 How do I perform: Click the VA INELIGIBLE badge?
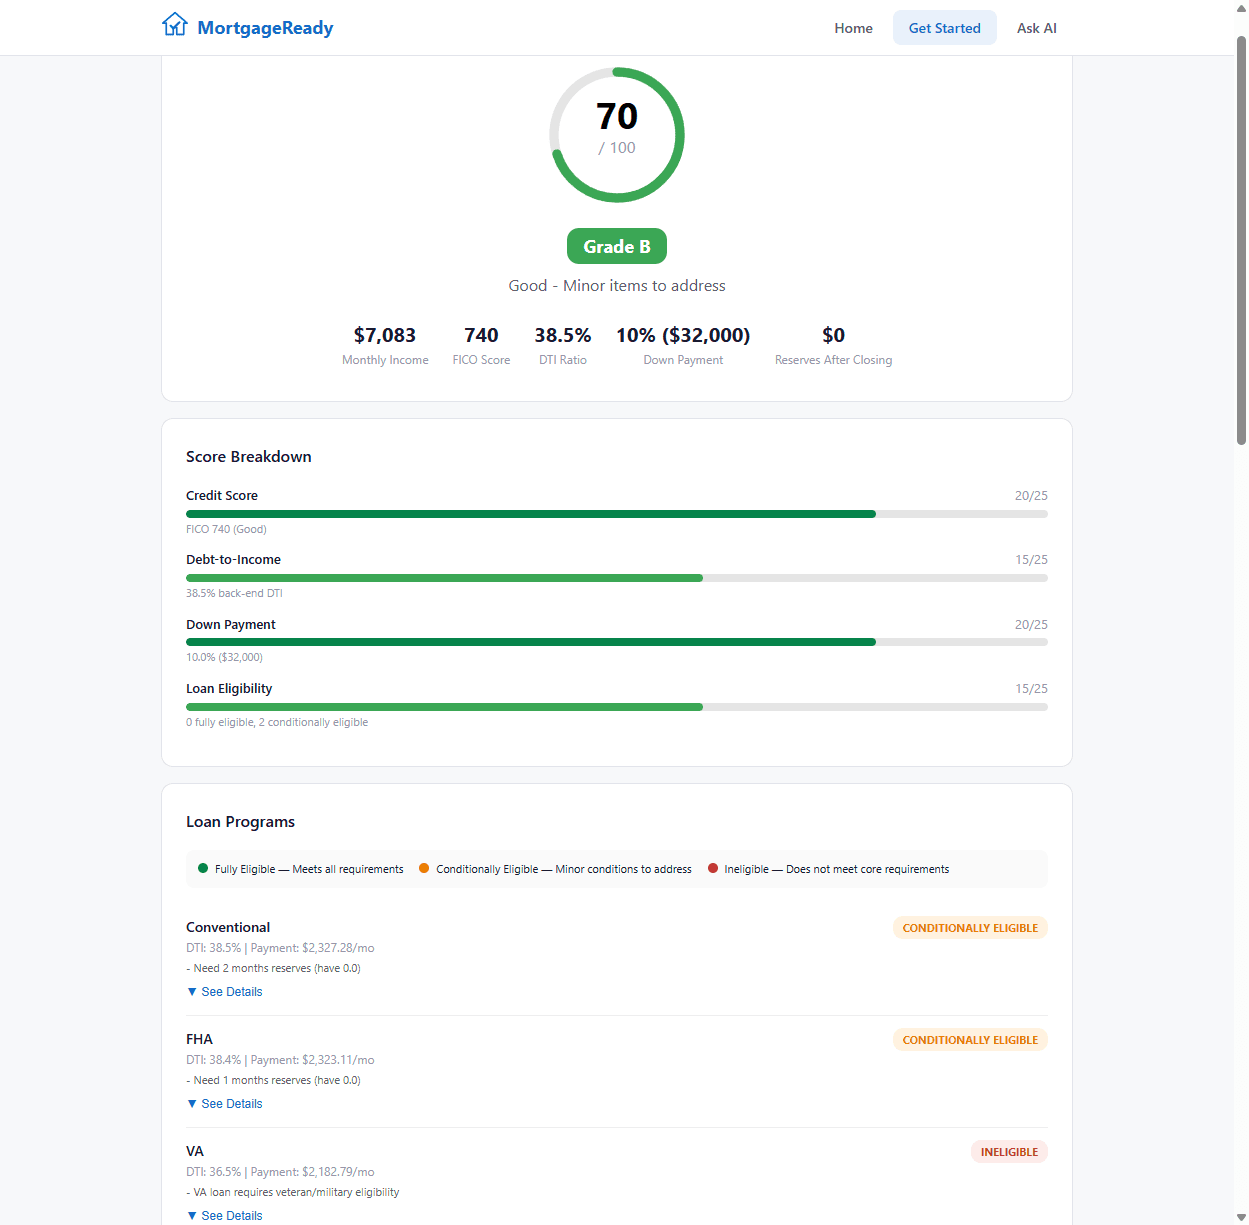[1009, 1152]
